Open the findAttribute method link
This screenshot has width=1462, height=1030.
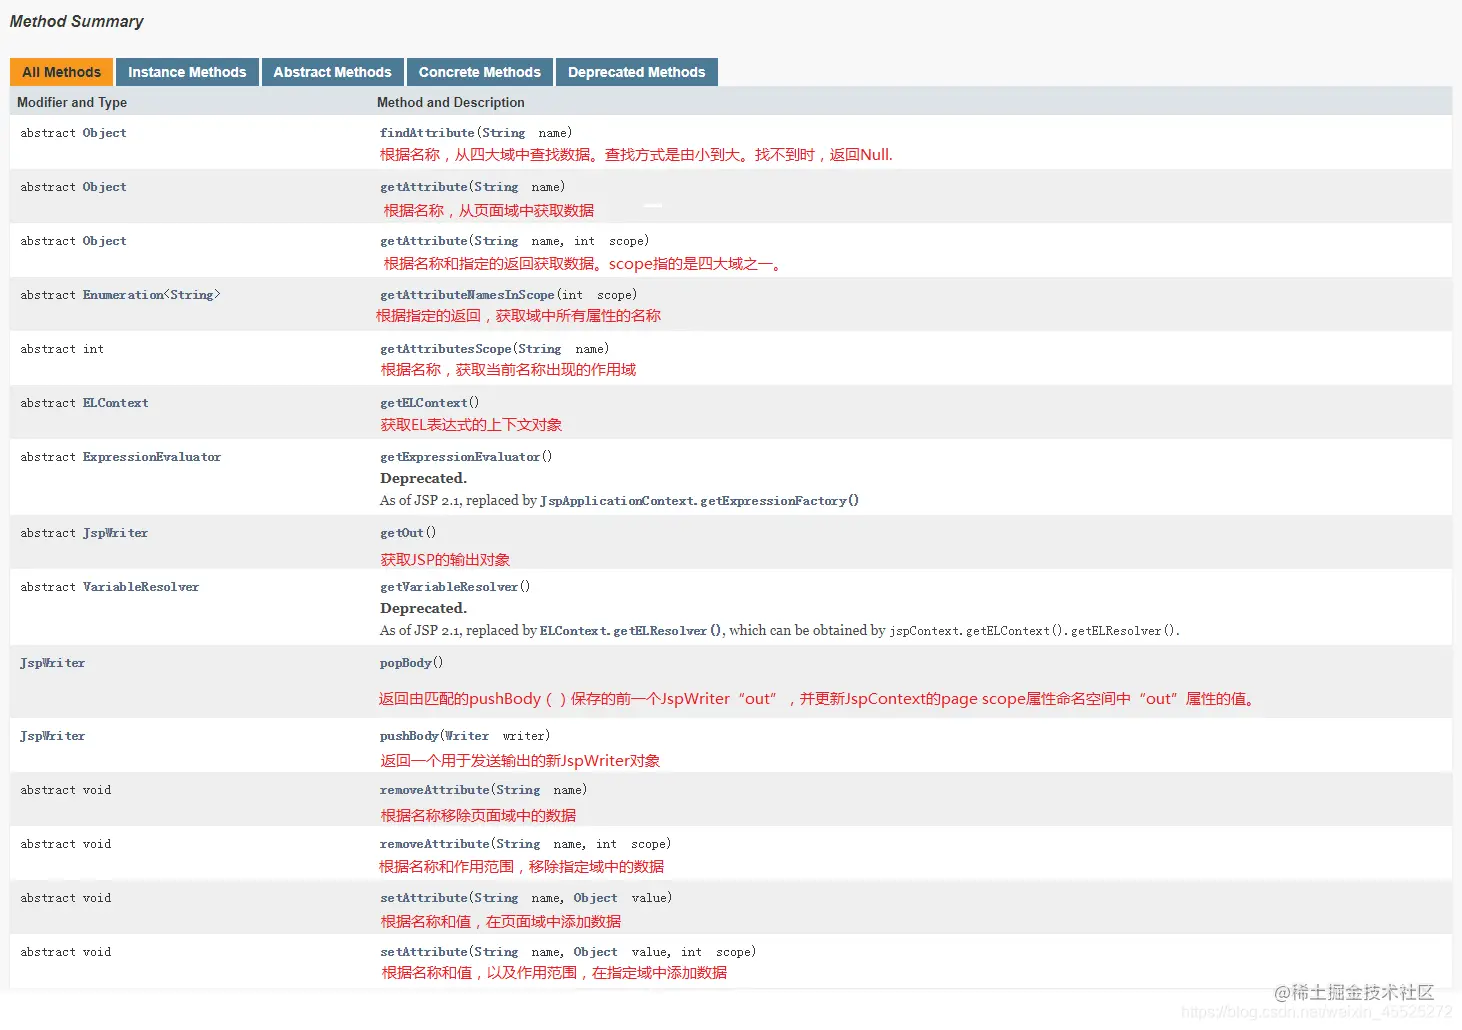click(427, 133)
